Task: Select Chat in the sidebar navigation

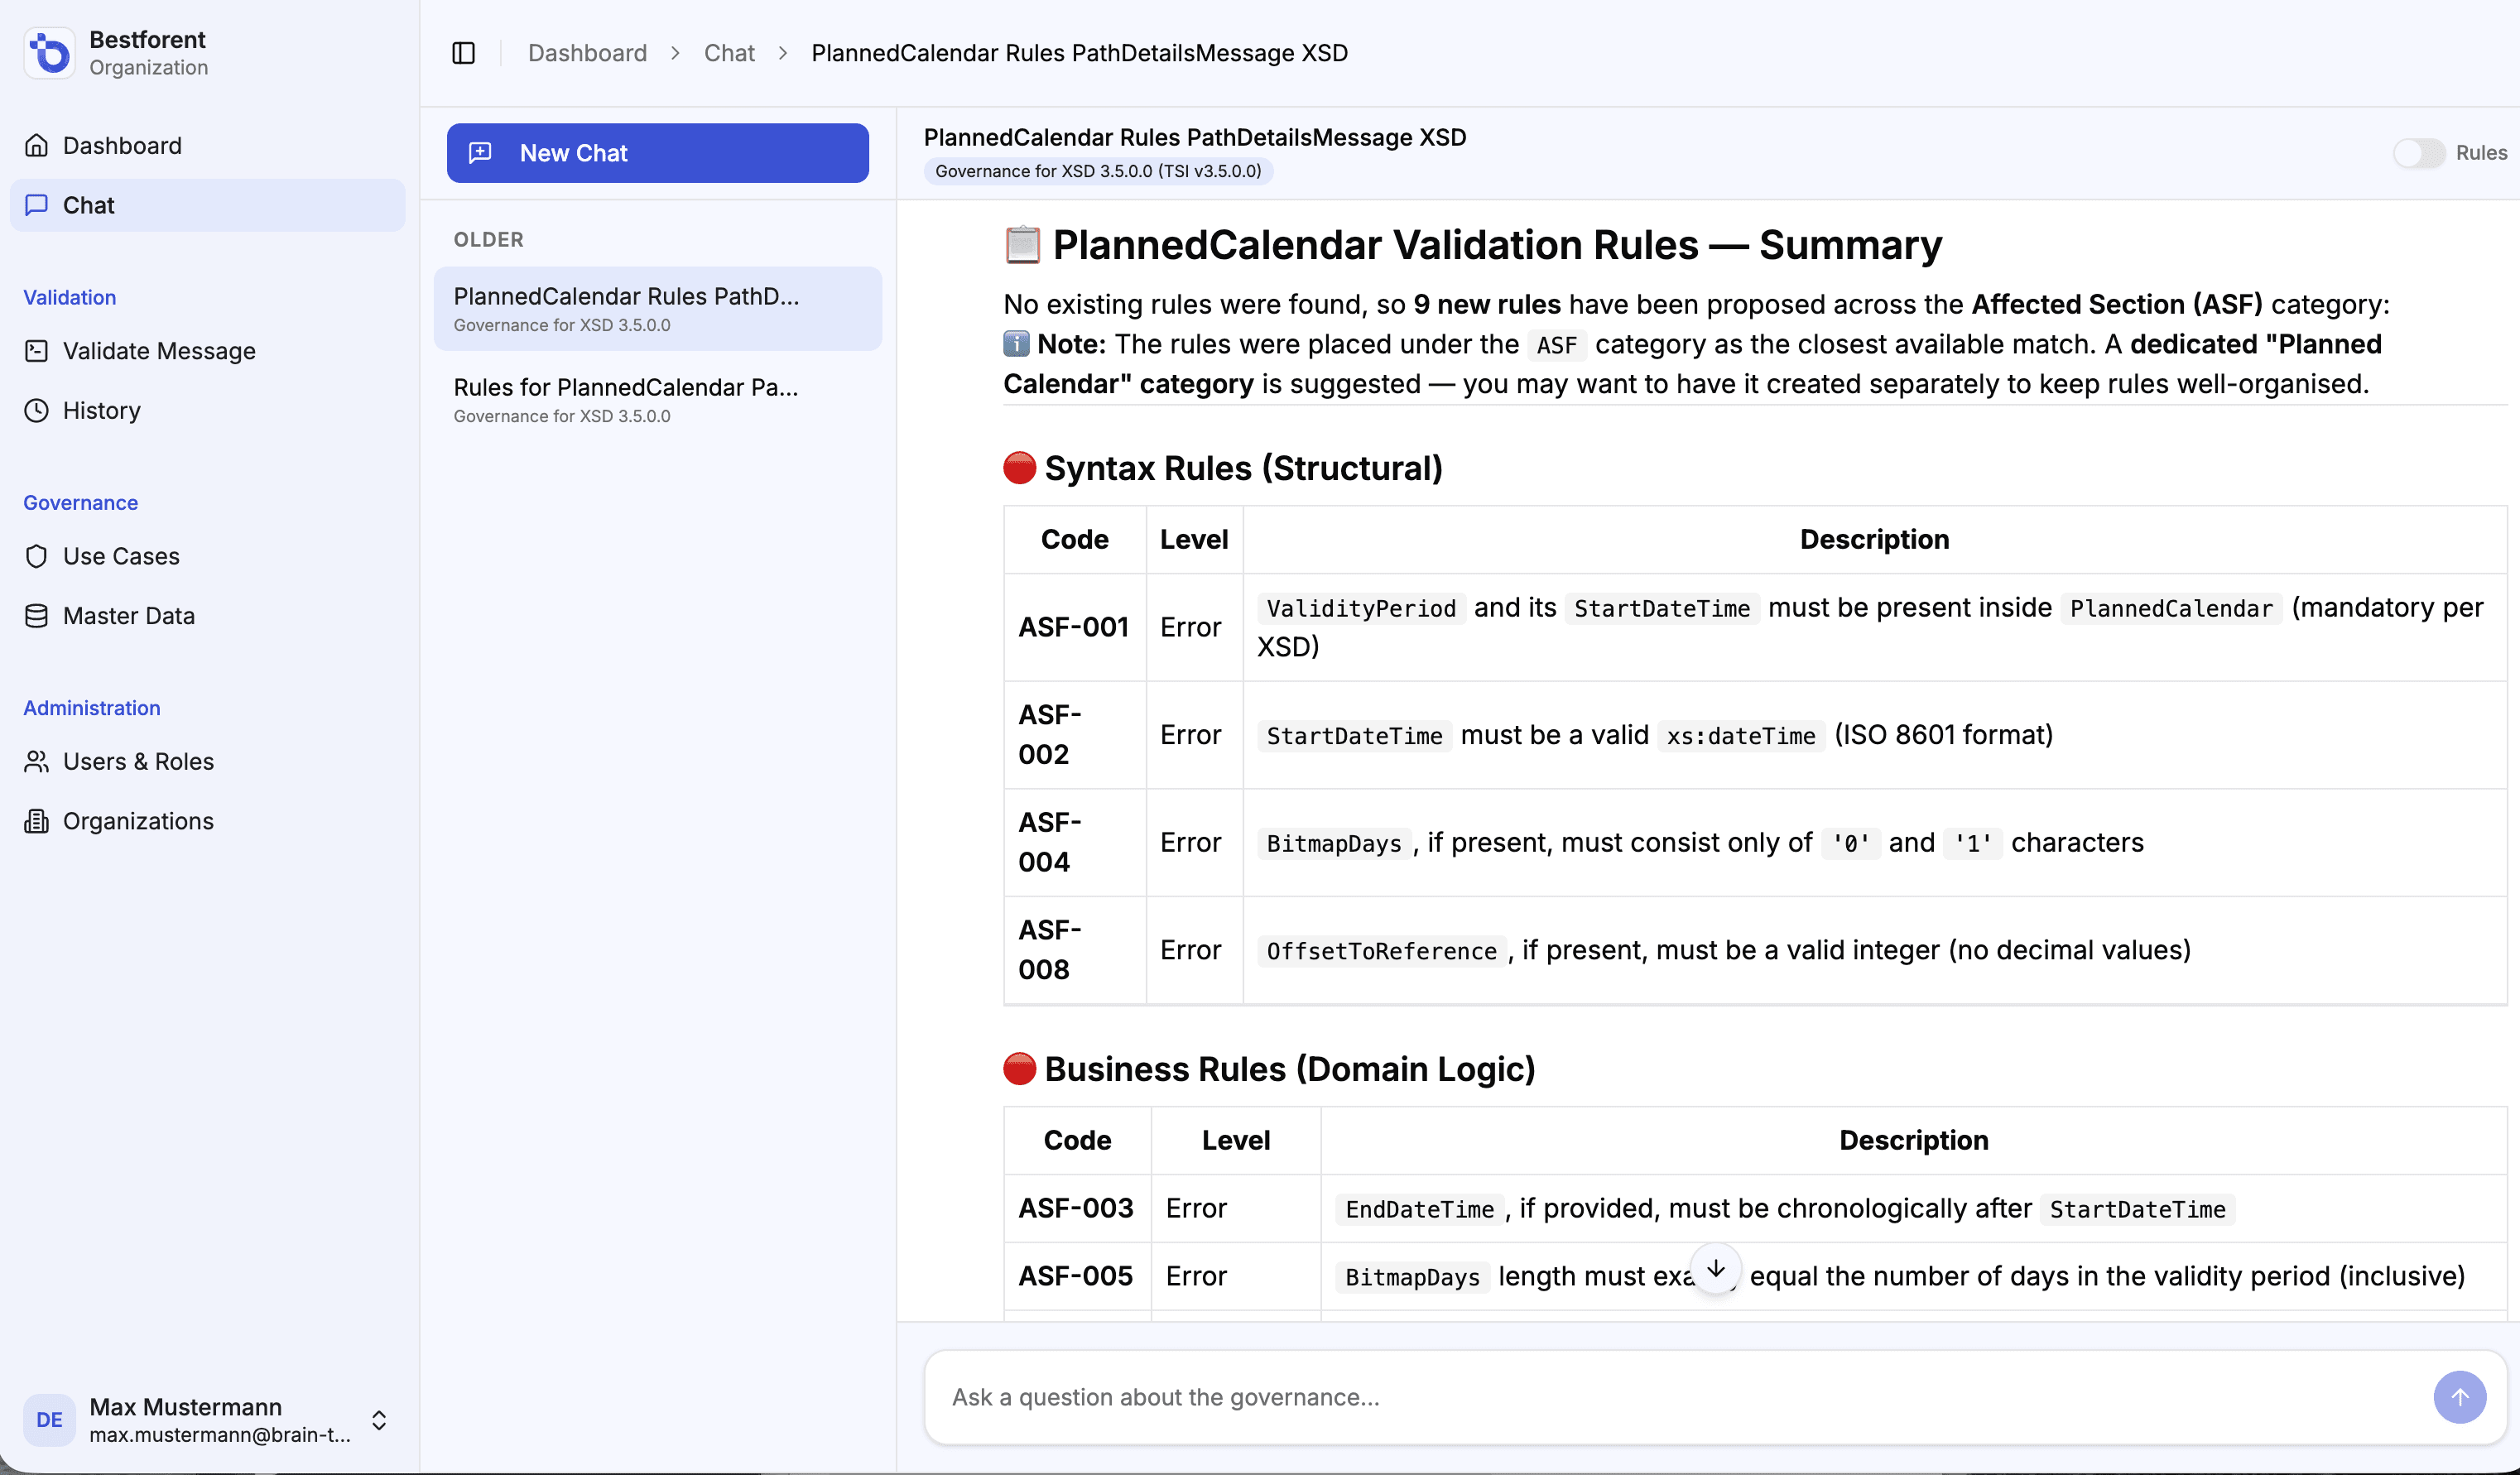Action: pos(88,205)
